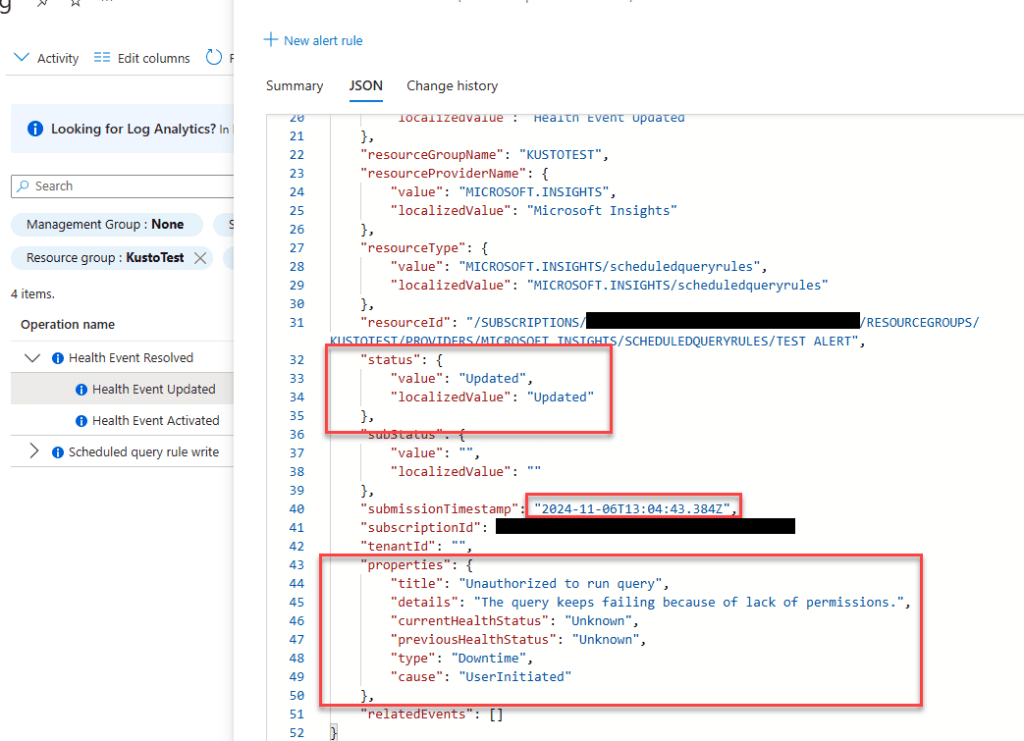Screen dimensions: 1024x741
Task: Click the Refresh circular arrow icon
Action: (213, 58)
